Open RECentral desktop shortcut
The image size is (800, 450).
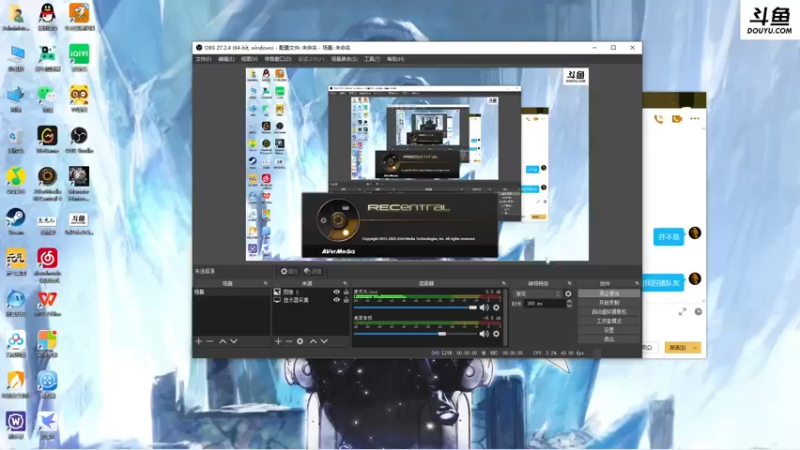[47, 183]
